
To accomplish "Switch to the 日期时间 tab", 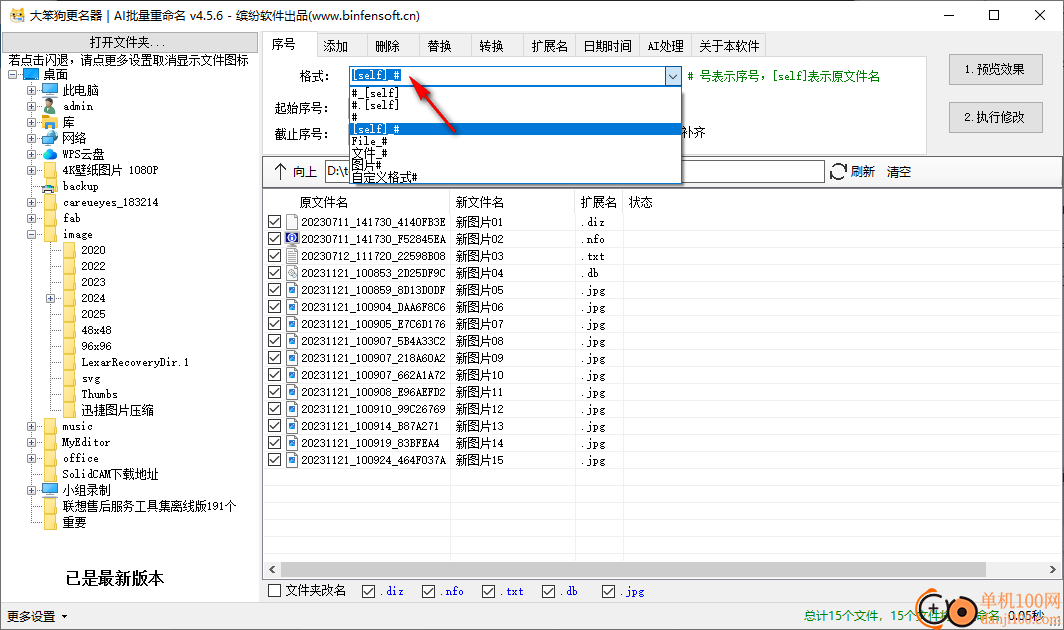I will click(x=608, y=46).
